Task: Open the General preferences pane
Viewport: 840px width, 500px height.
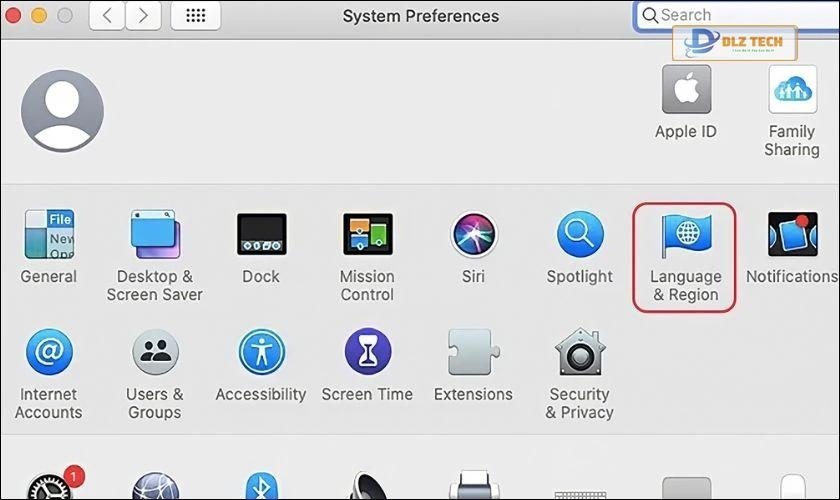Action: click(49, 247)
